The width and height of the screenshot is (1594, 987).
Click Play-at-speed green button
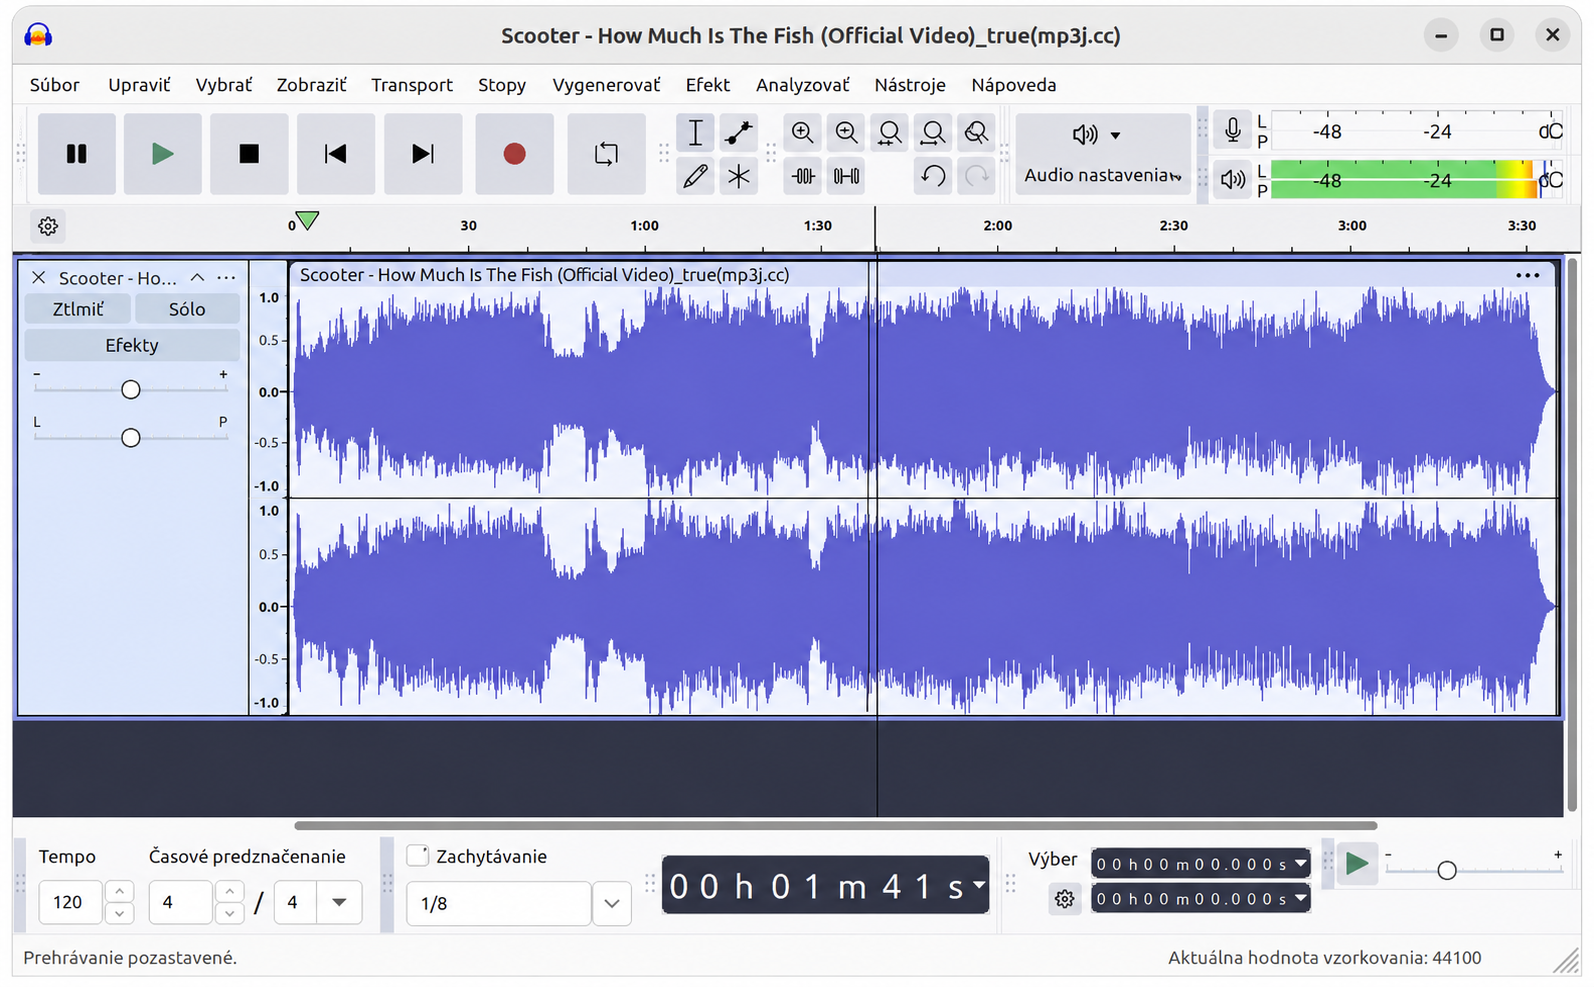tap(1357, 864)
